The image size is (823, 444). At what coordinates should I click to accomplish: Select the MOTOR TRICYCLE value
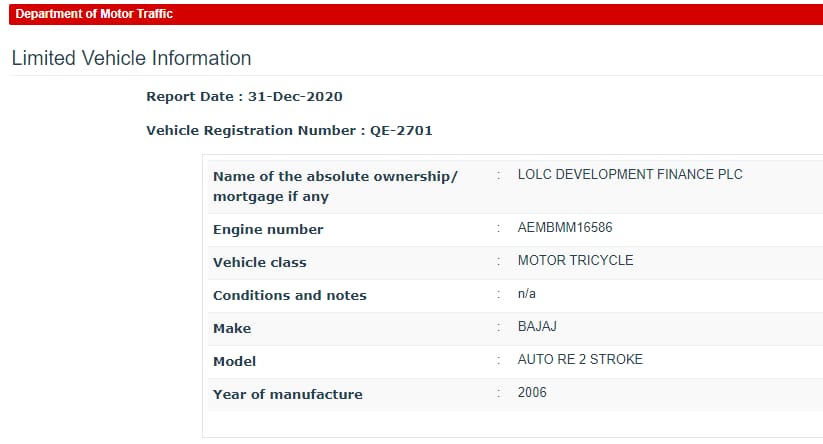pyautogui.click(x=575, y=260)
